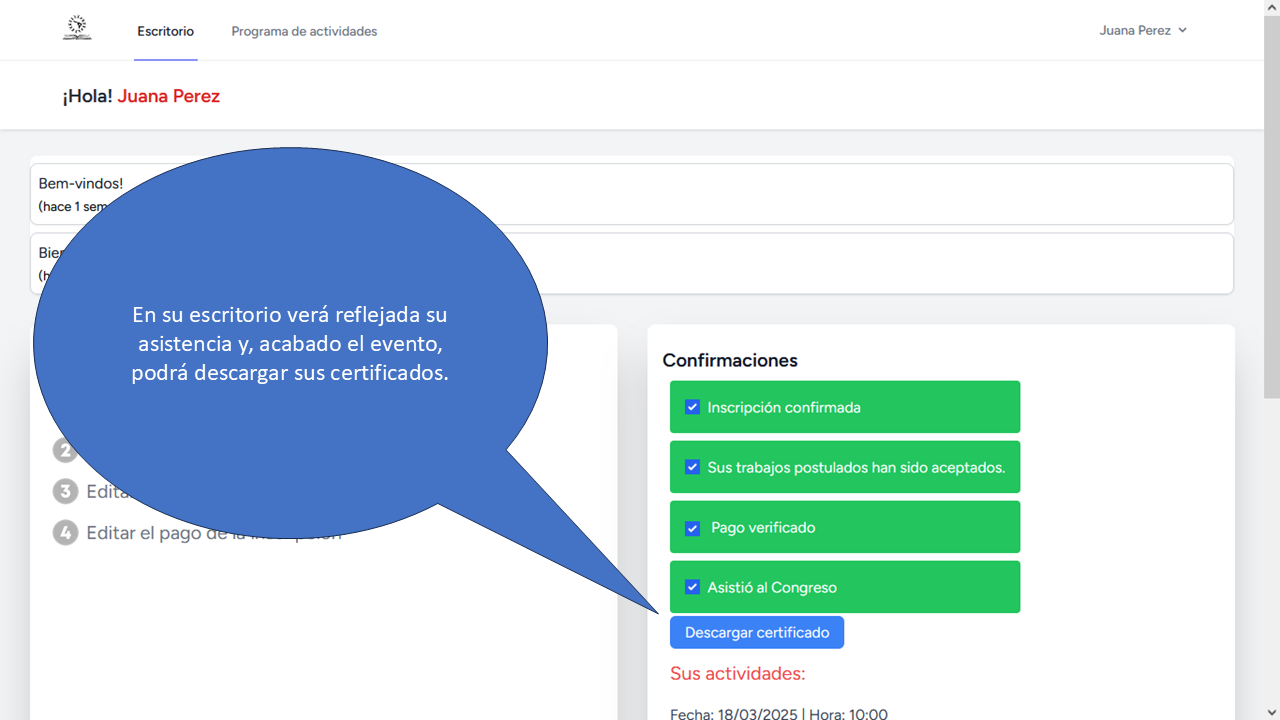Click the step 4 number circle
This screenshot has width=1280, height=720.
pos(65,533)
